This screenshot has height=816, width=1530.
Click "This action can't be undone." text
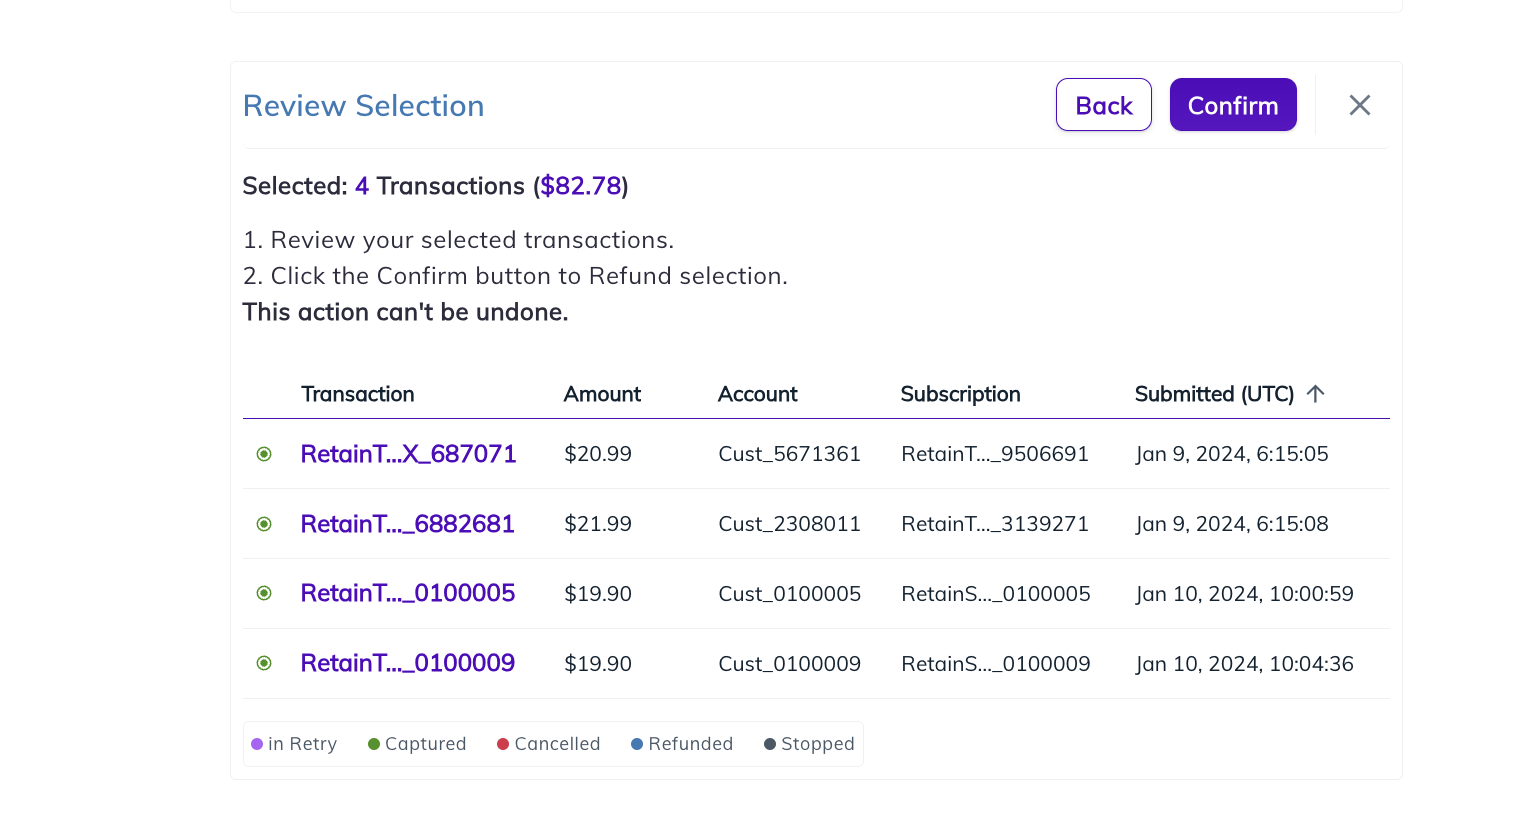coord(405,312)
